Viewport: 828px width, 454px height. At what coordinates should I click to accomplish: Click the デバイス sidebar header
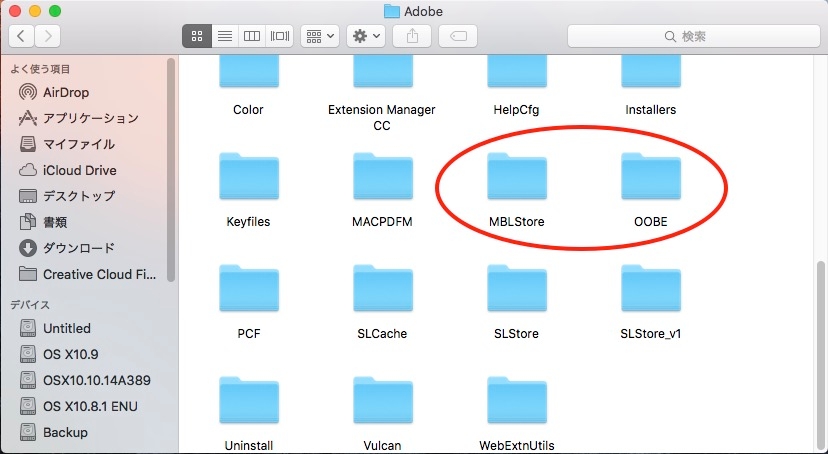(30, 305)
